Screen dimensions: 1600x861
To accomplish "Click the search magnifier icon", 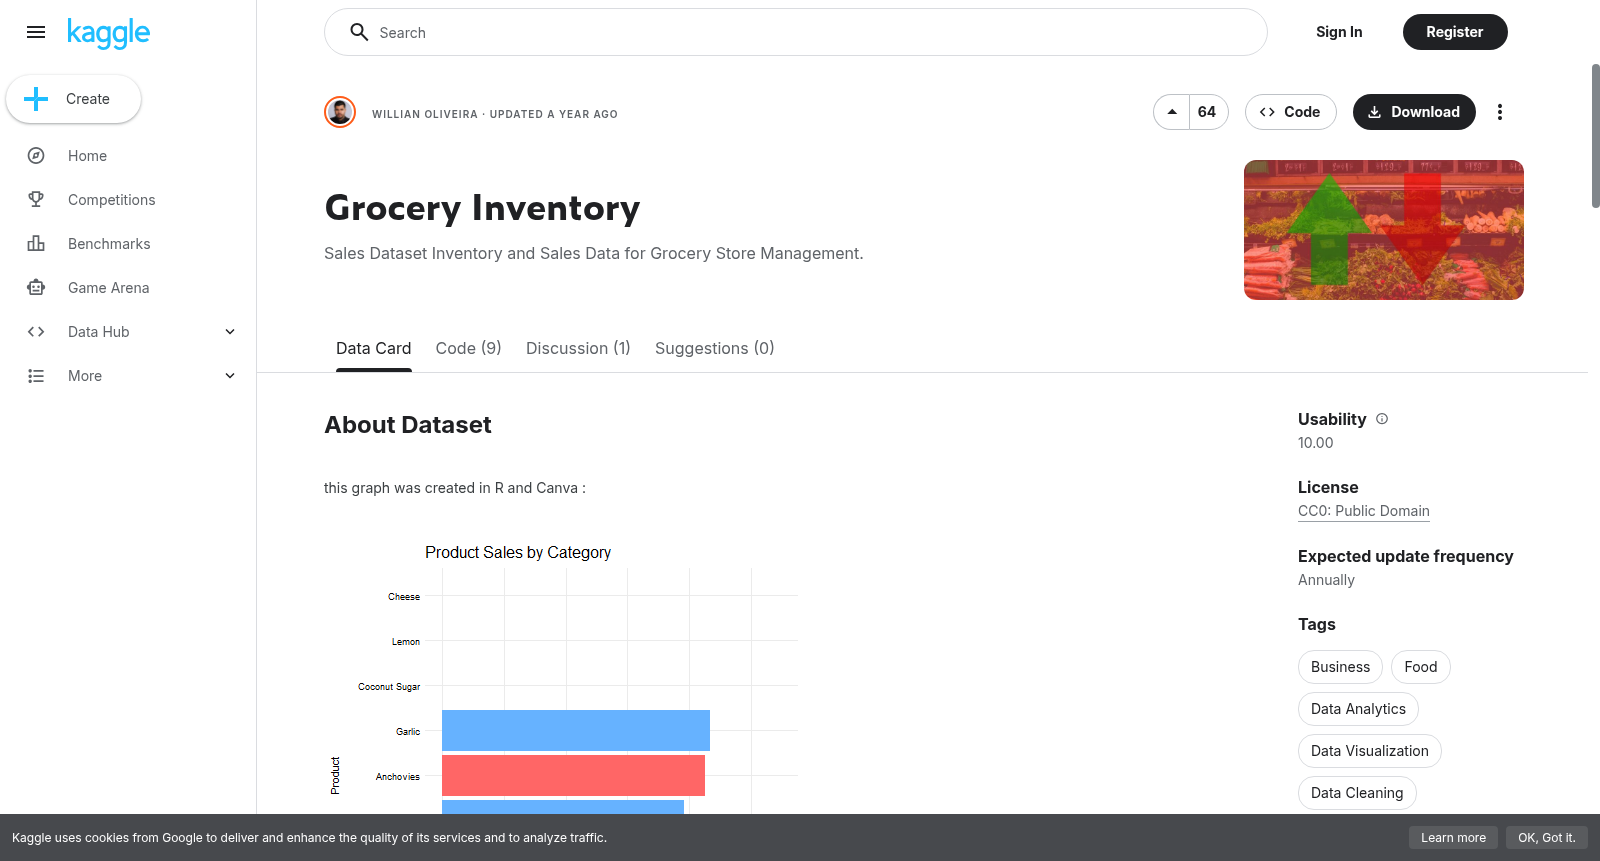I will tap(359, 32).
